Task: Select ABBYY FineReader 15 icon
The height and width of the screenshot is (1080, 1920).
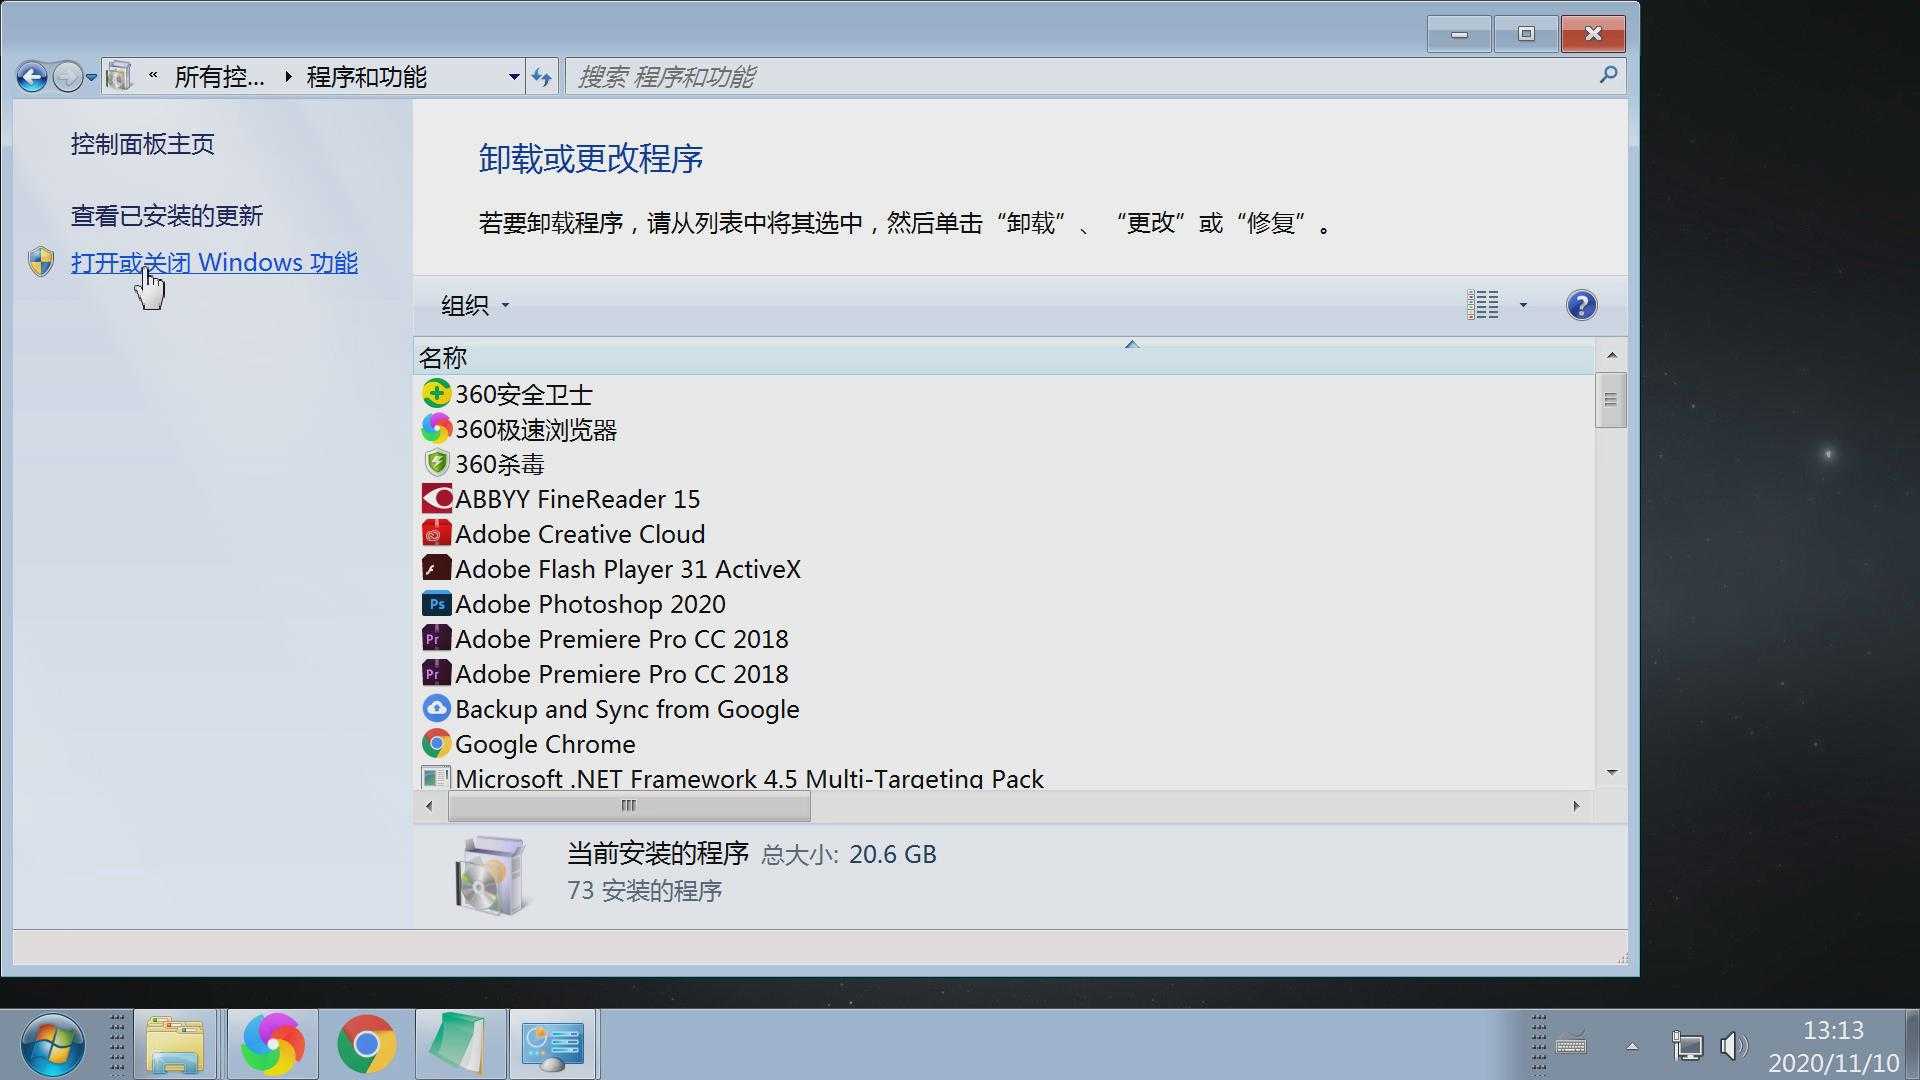Action: coord(436,498)
